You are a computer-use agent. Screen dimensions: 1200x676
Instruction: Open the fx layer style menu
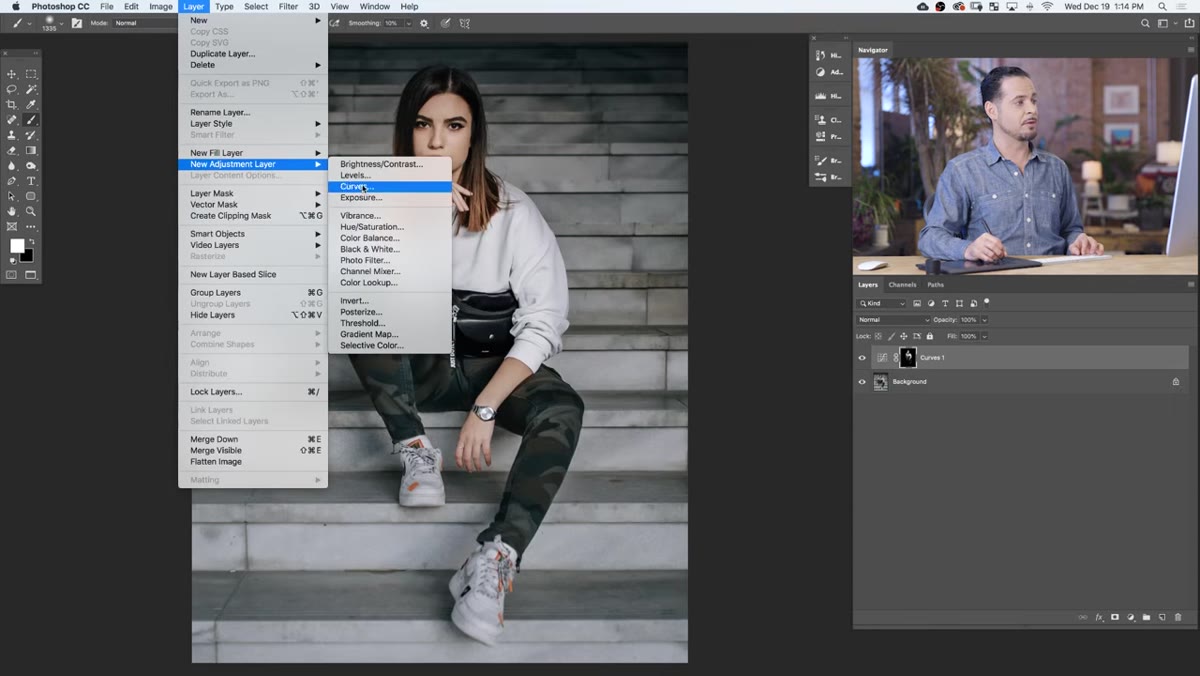1099,617
